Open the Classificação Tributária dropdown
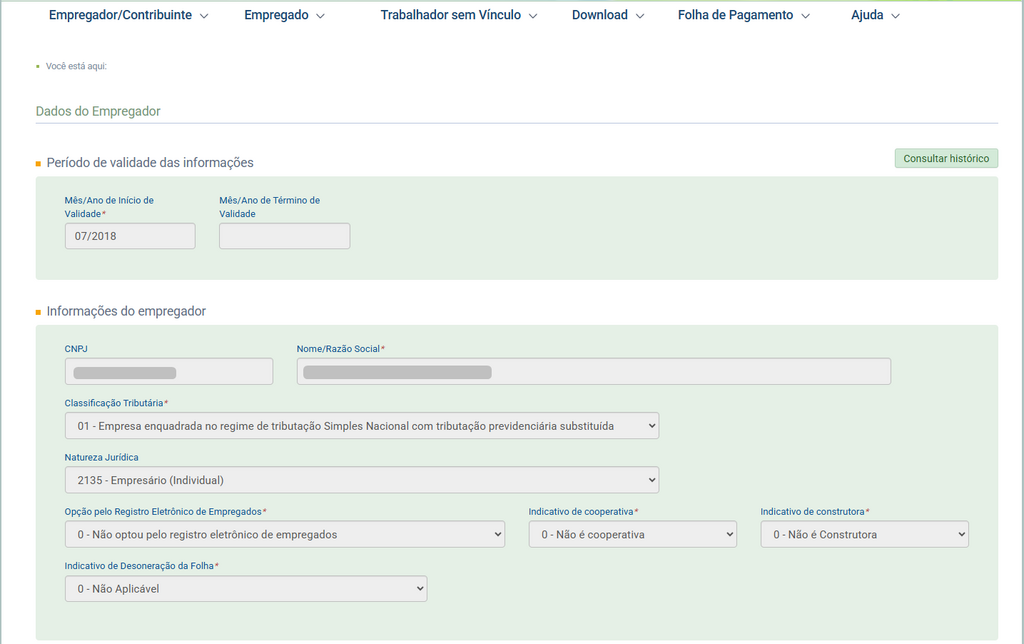1024x644 pixels. pos(361,426)
